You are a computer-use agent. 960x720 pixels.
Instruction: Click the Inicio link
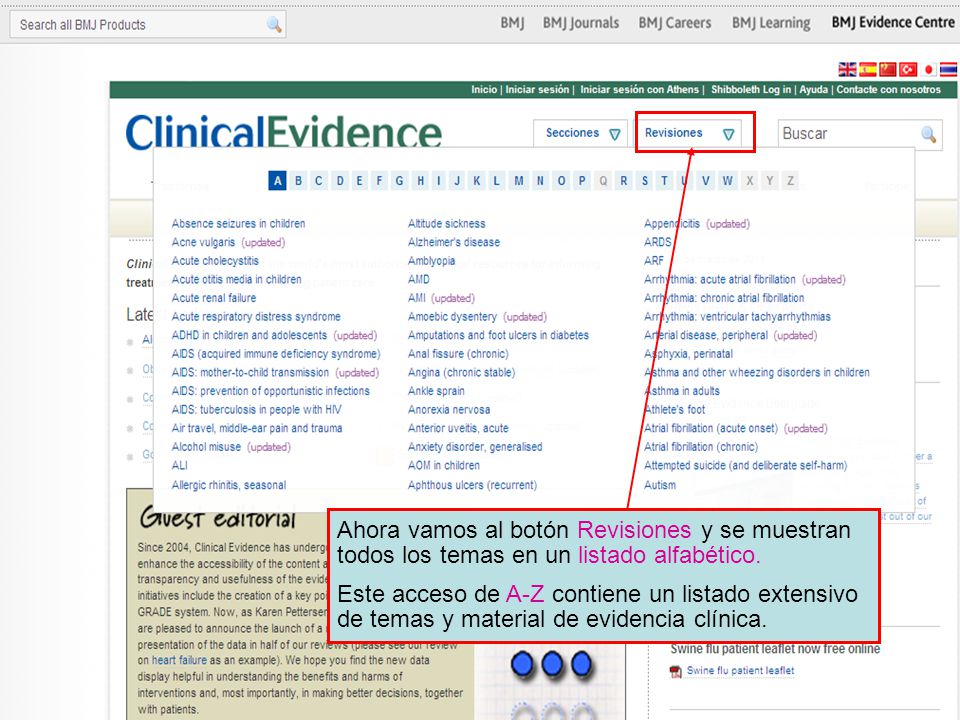tap(484, 89)
